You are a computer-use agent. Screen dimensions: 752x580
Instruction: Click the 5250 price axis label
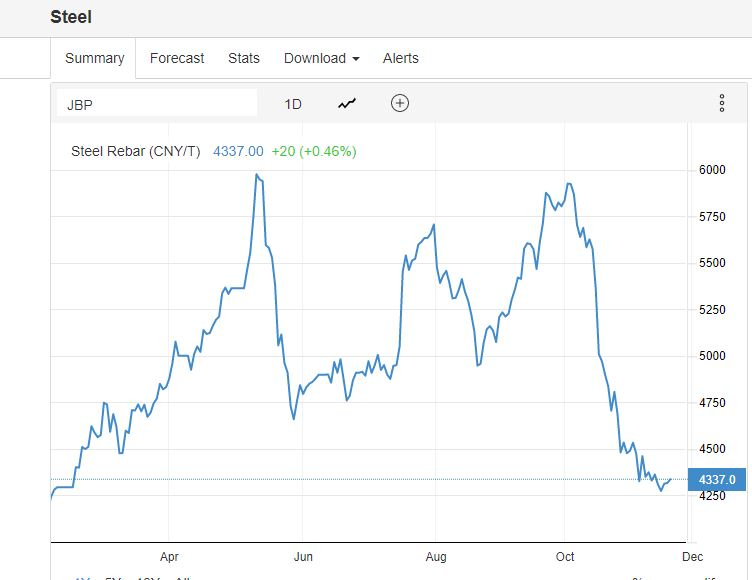712,310
